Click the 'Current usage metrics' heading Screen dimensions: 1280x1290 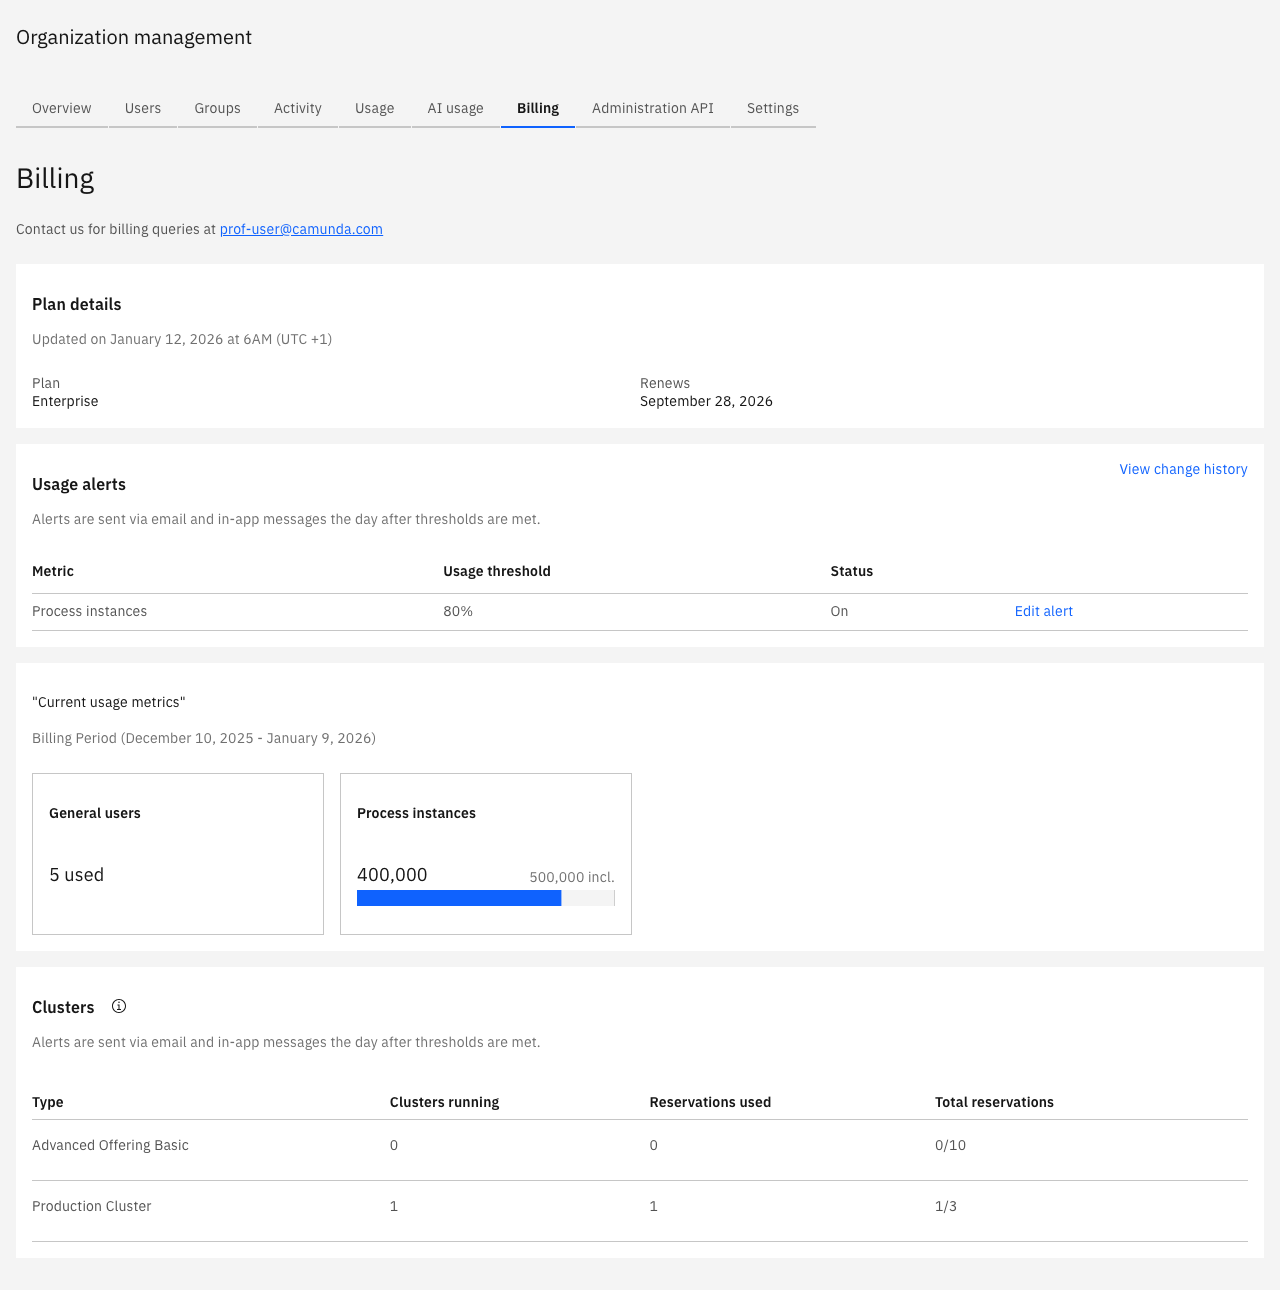[x=109, y=702]
